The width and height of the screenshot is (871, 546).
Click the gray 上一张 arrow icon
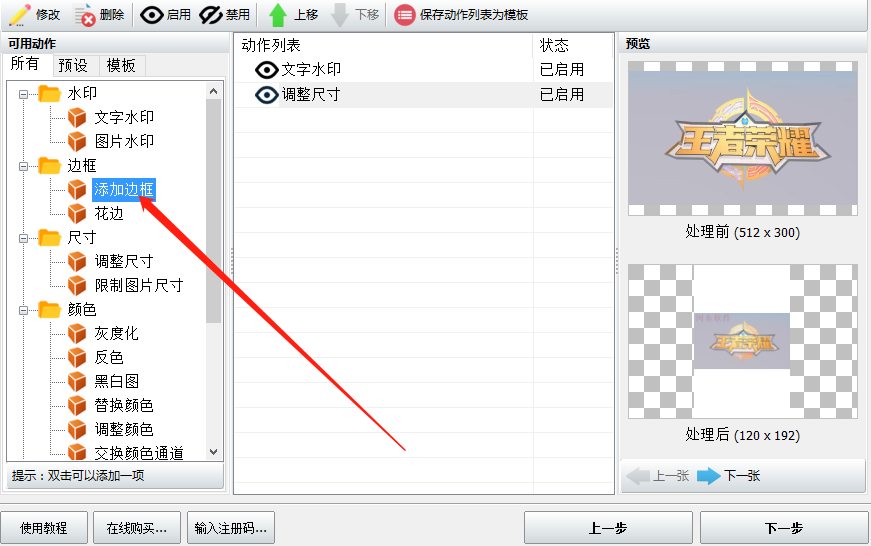click(638, 476)
